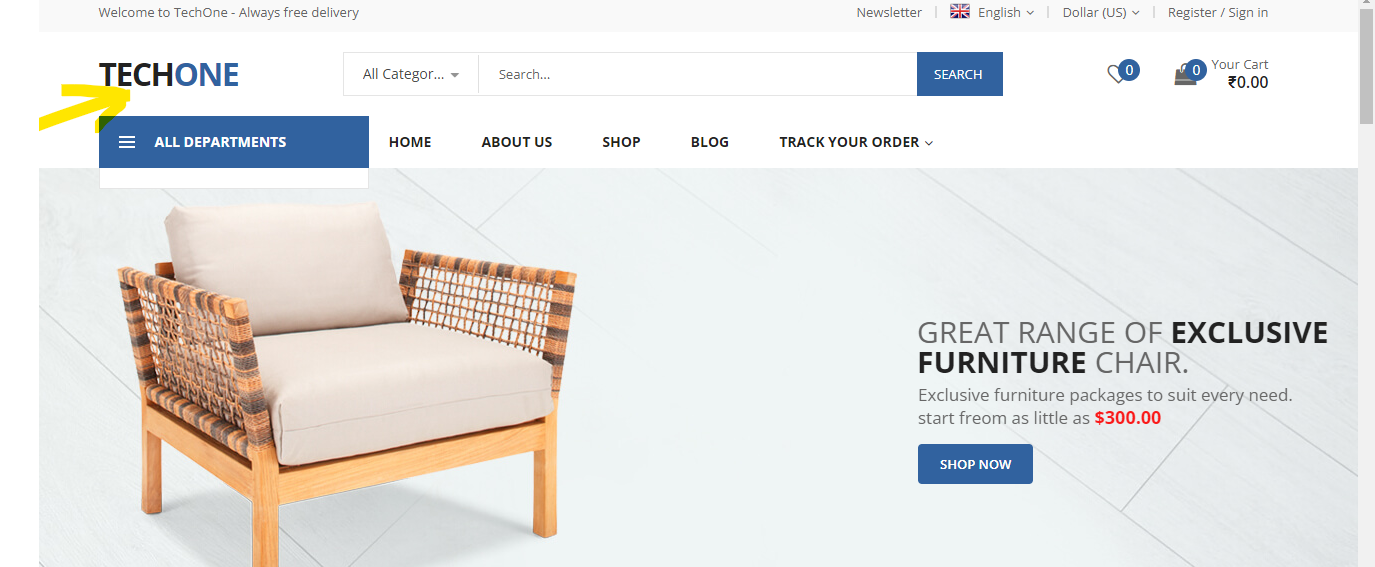The width and height of the screenshot is (1375, 567).
Task: Open the Newsletter link
Action: point(889,12)
